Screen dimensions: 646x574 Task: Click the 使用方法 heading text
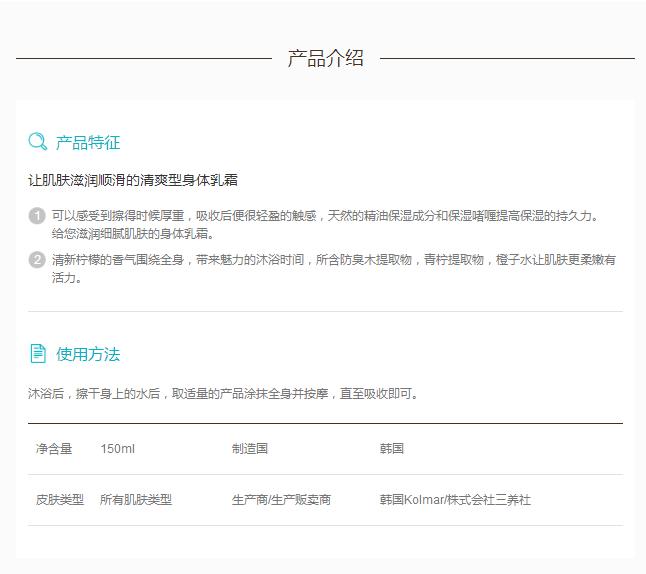(88, 354)
